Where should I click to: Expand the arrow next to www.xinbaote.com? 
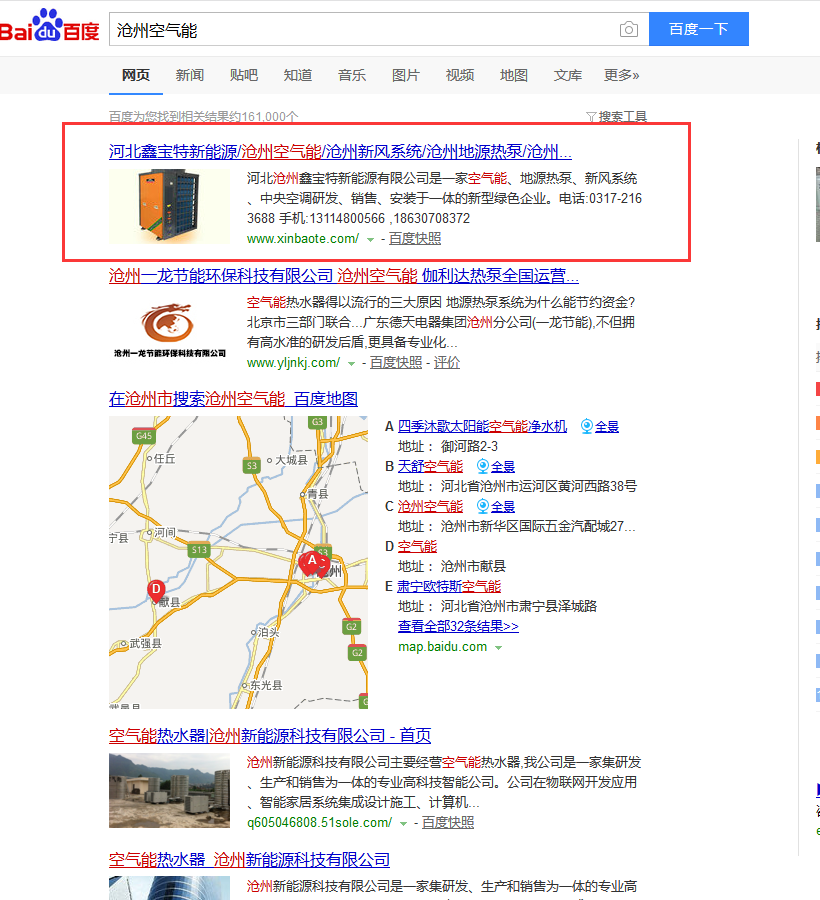tap(371, 239)
